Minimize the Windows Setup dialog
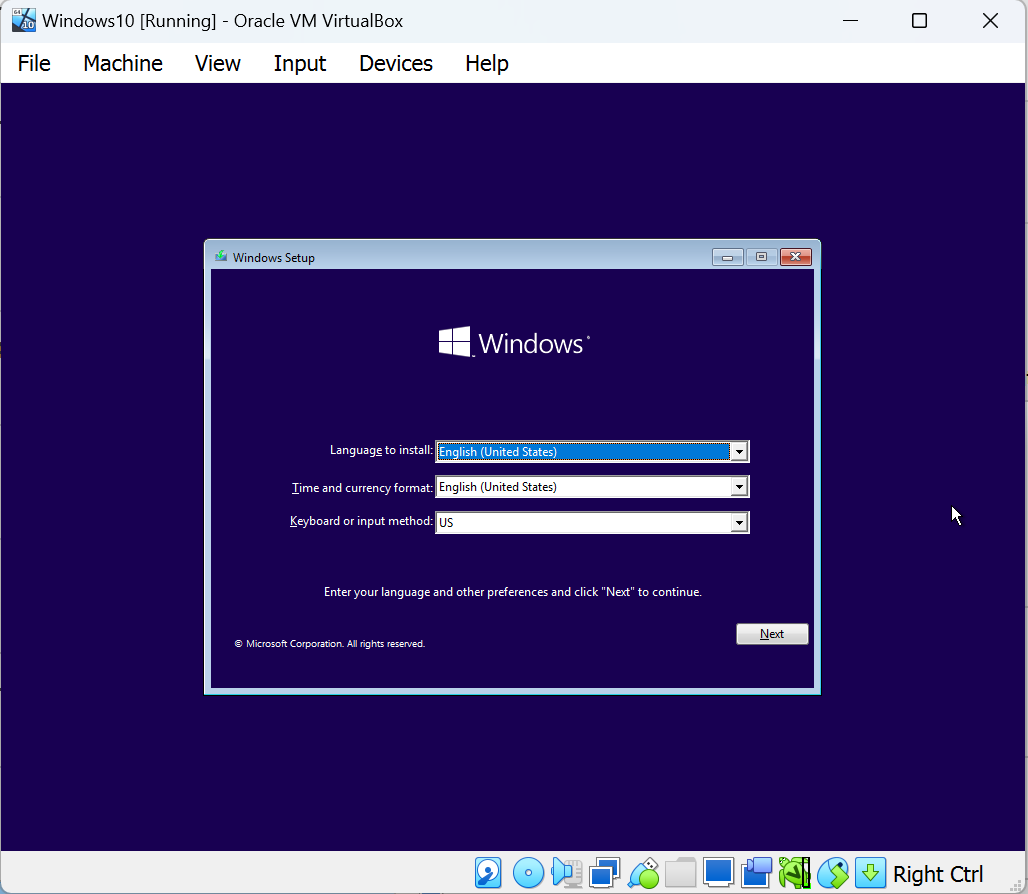1028x894 pixels. (728, 257)
